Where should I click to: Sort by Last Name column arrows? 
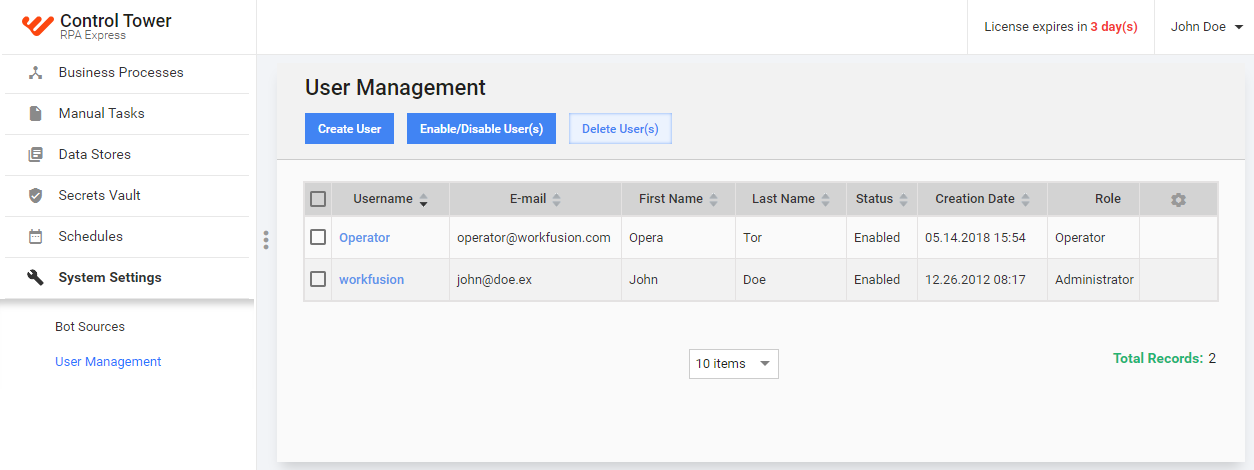825,200
